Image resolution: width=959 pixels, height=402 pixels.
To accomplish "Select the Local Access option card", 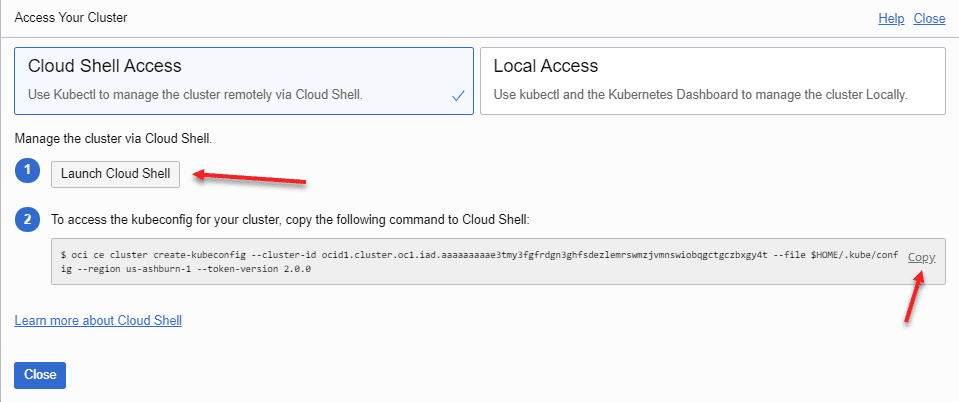I will pos(713,81).
